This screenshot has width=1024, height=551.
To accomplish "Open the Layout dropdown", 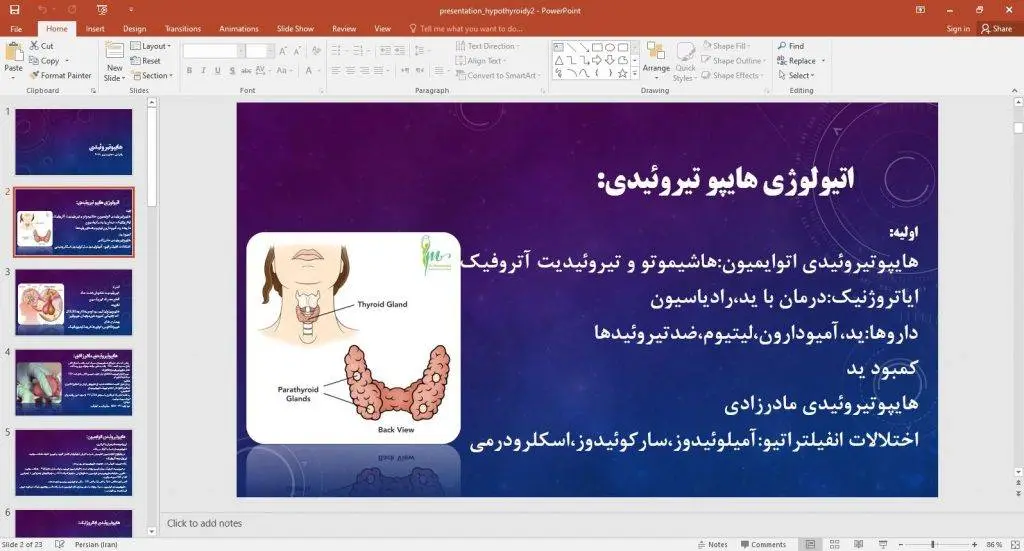I will pos(150,46).
